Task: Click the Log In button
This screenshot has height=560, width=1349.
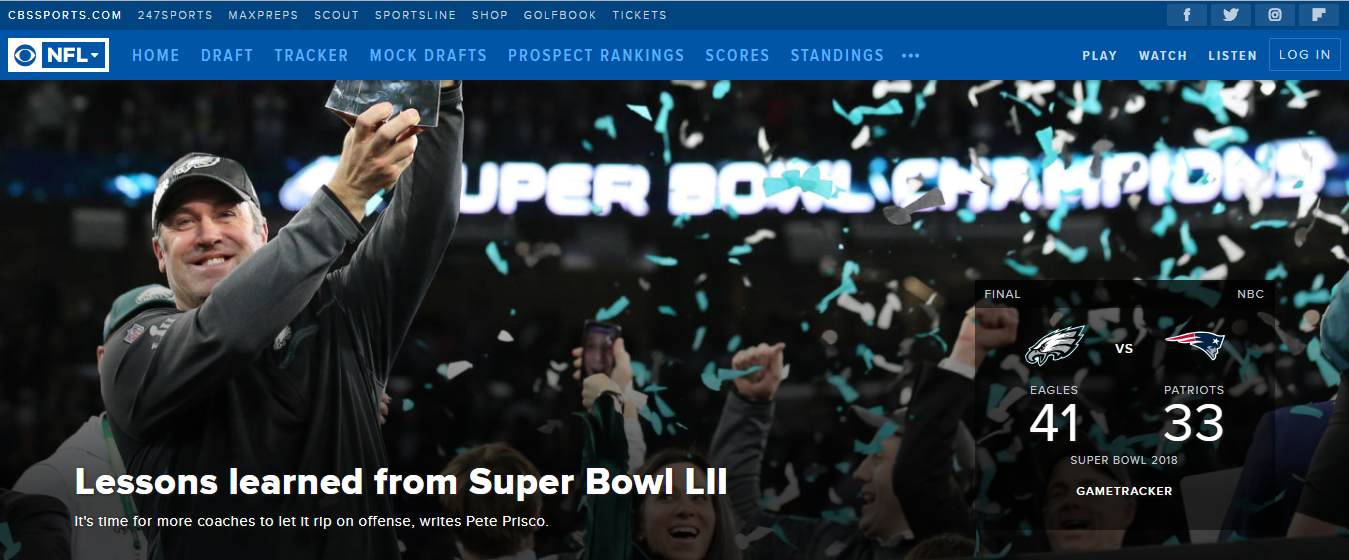Action: click(x=1305, y=55)
